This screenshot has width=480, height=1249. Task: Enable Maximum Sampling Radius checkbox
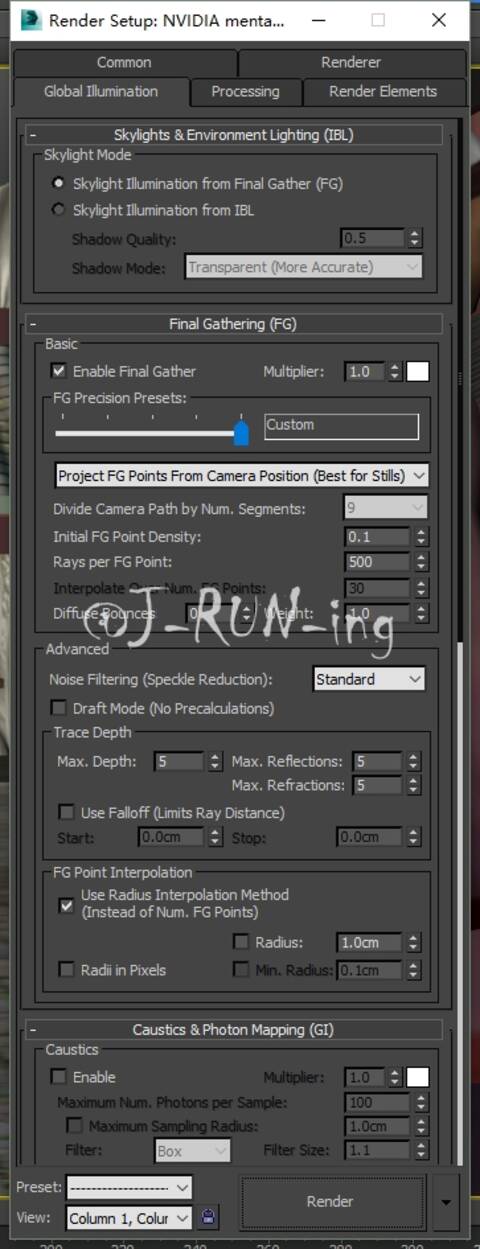(75, 1126)
